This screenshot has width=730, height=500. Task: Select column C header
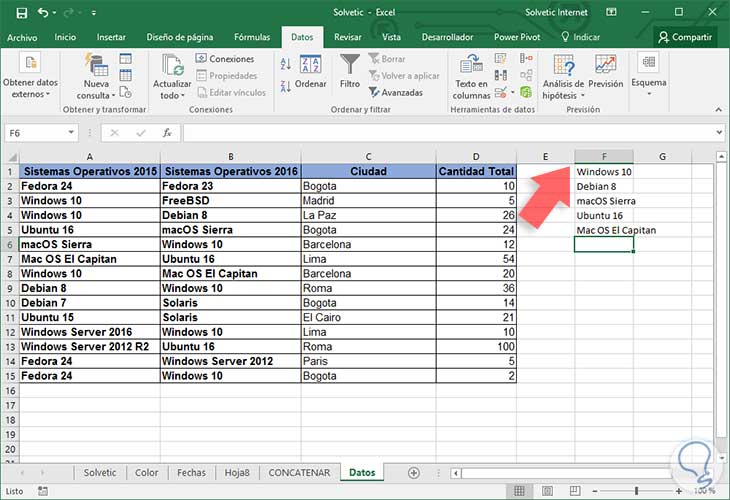[x=368, y=157]
